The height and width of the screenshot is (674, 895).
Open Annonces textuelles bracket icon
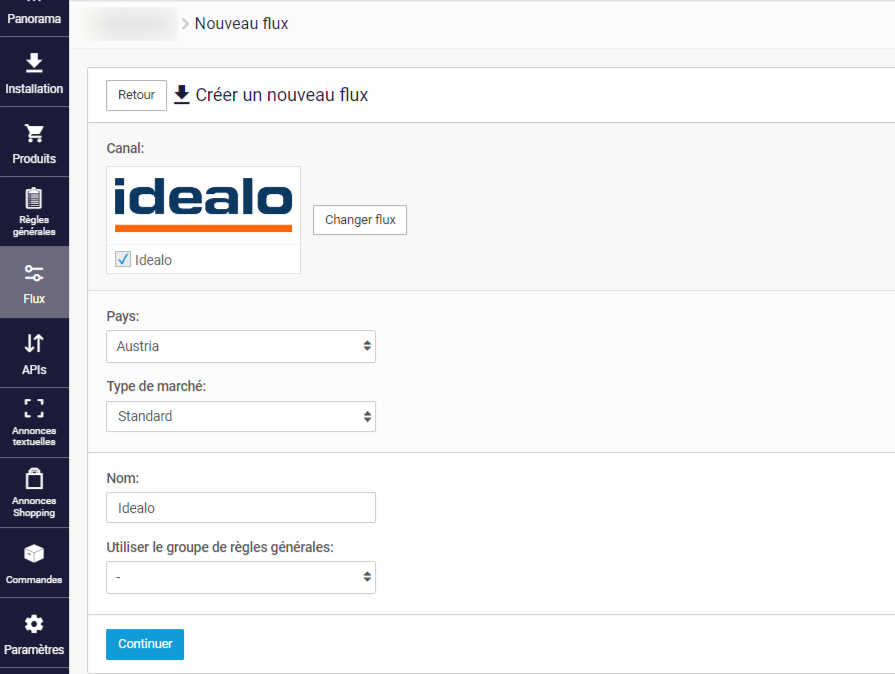click(x=34, y=408)
